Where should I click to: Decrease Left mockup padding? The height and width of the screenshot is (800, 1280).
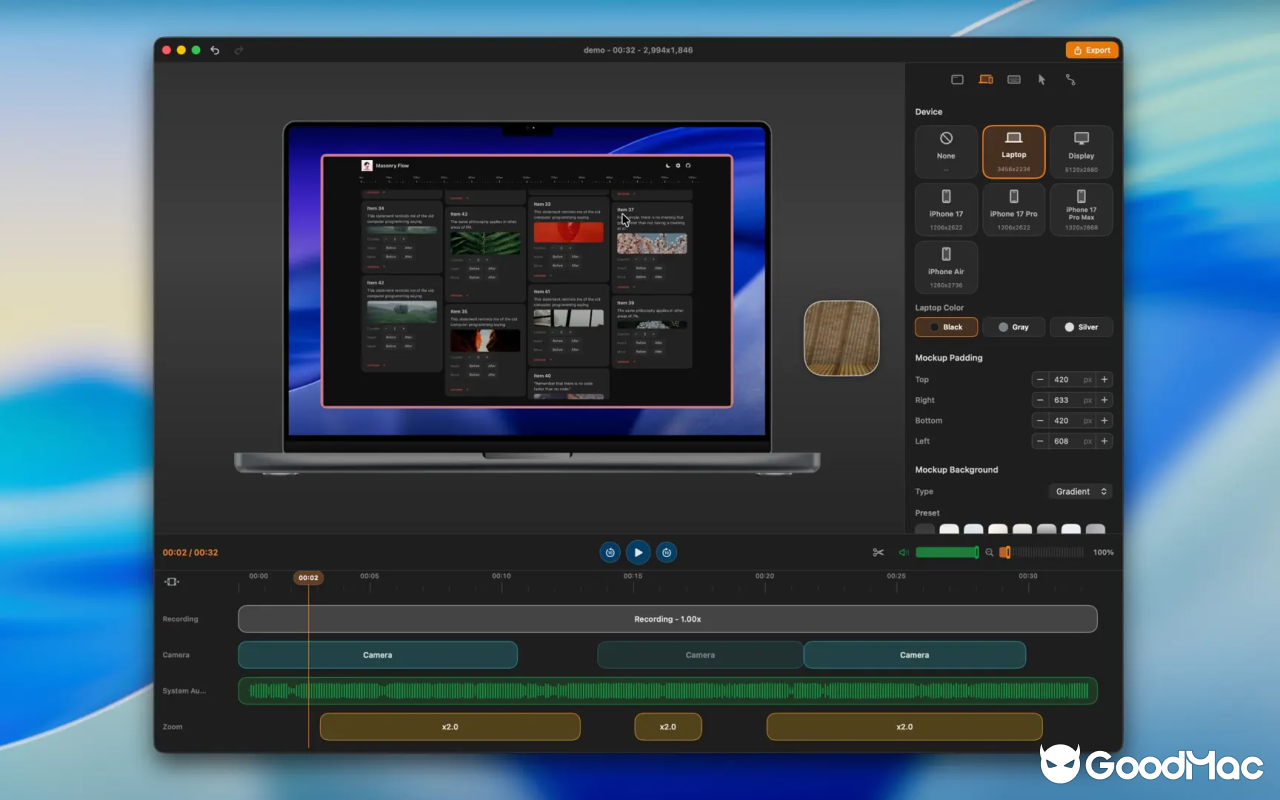coord(1040,441)
